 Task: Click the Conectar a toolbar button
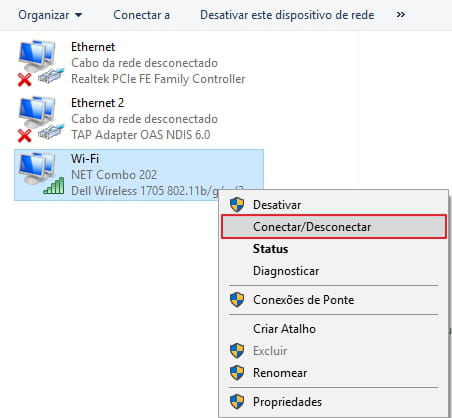pyautogui.click(x=141, y=15)
